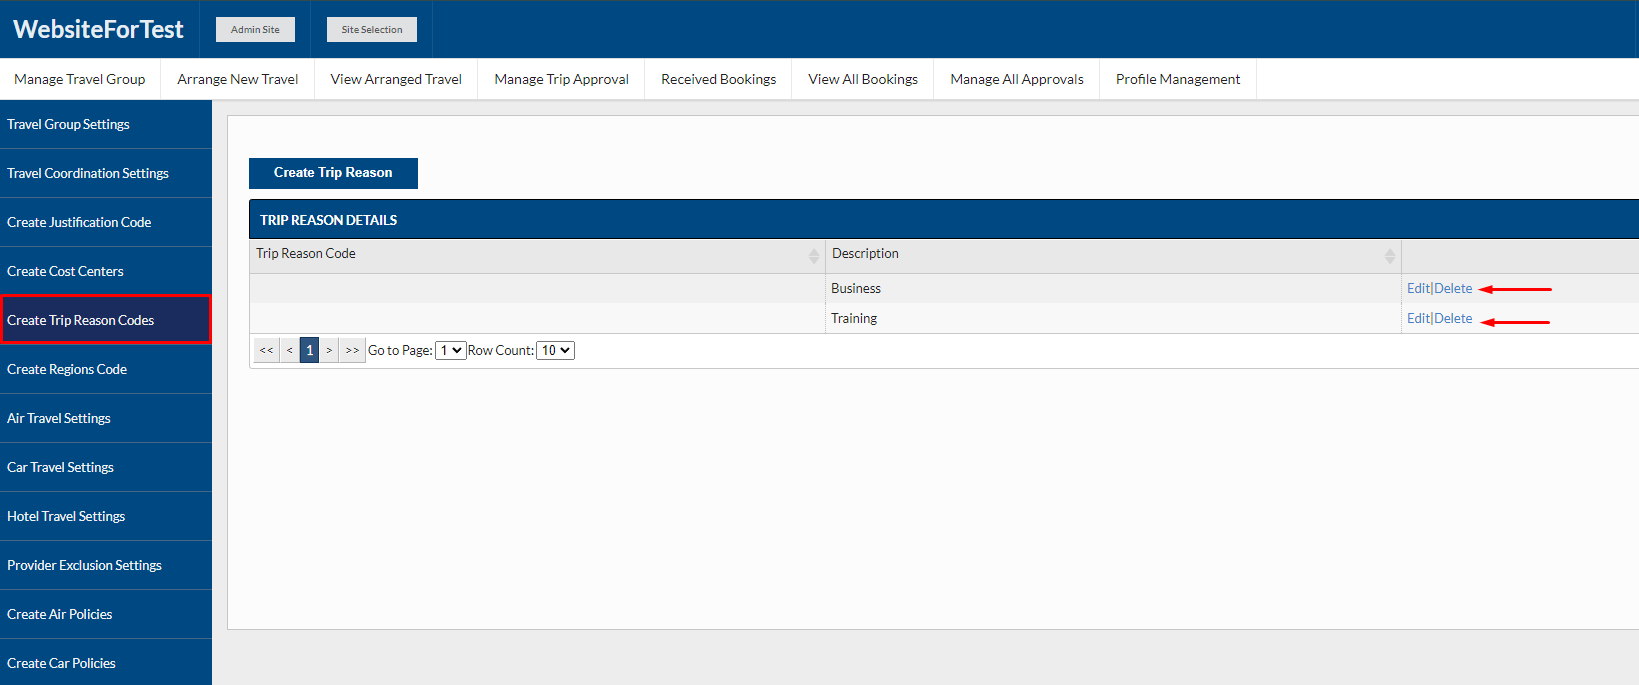
Task: Sort by Trip Reason Code column arrows
Action: pos(814,256)
